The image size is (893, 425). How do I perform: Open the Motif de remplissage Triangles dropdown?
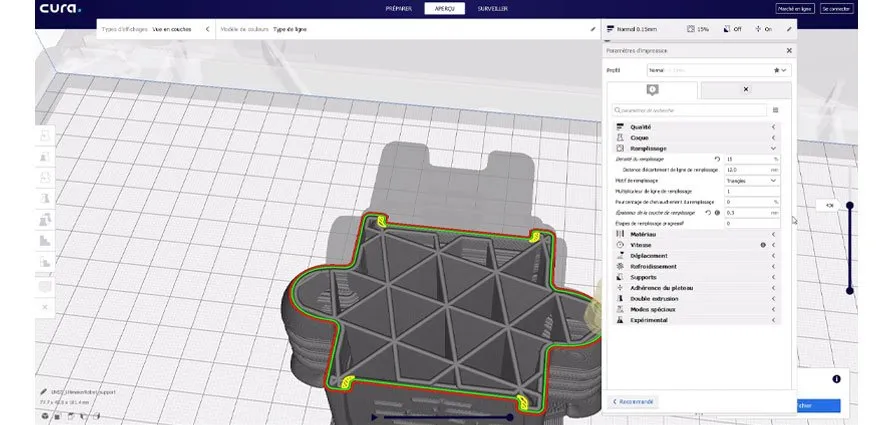click(752, 181)
